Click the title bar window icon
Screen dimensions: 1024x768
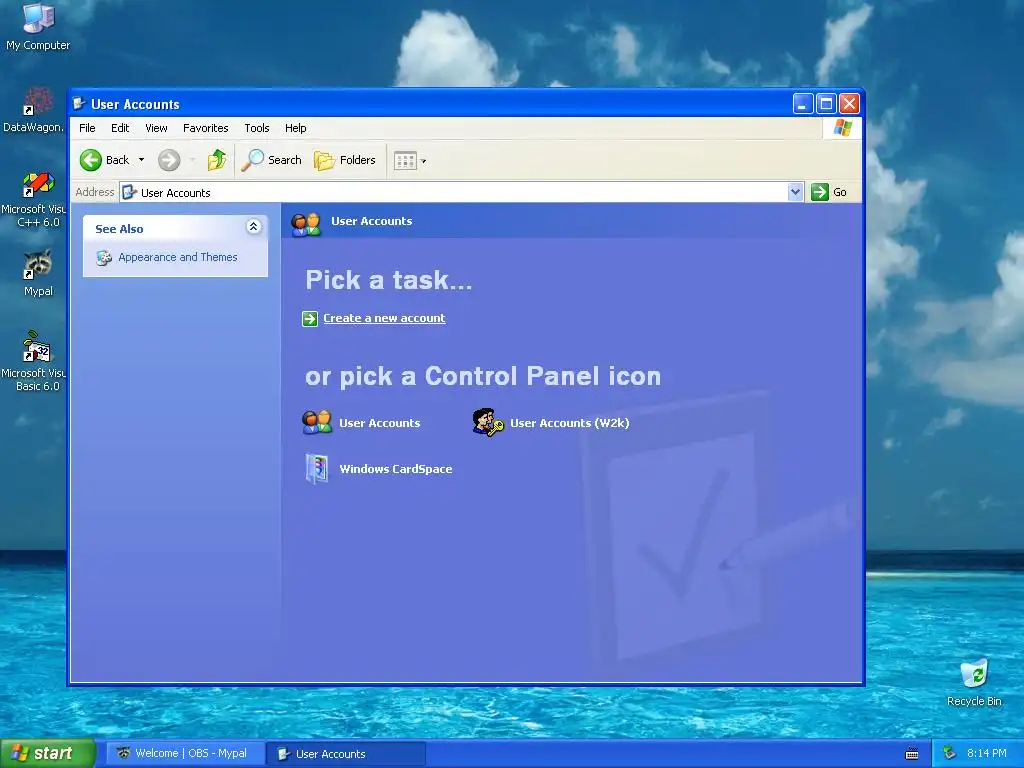tap(80, 104)
